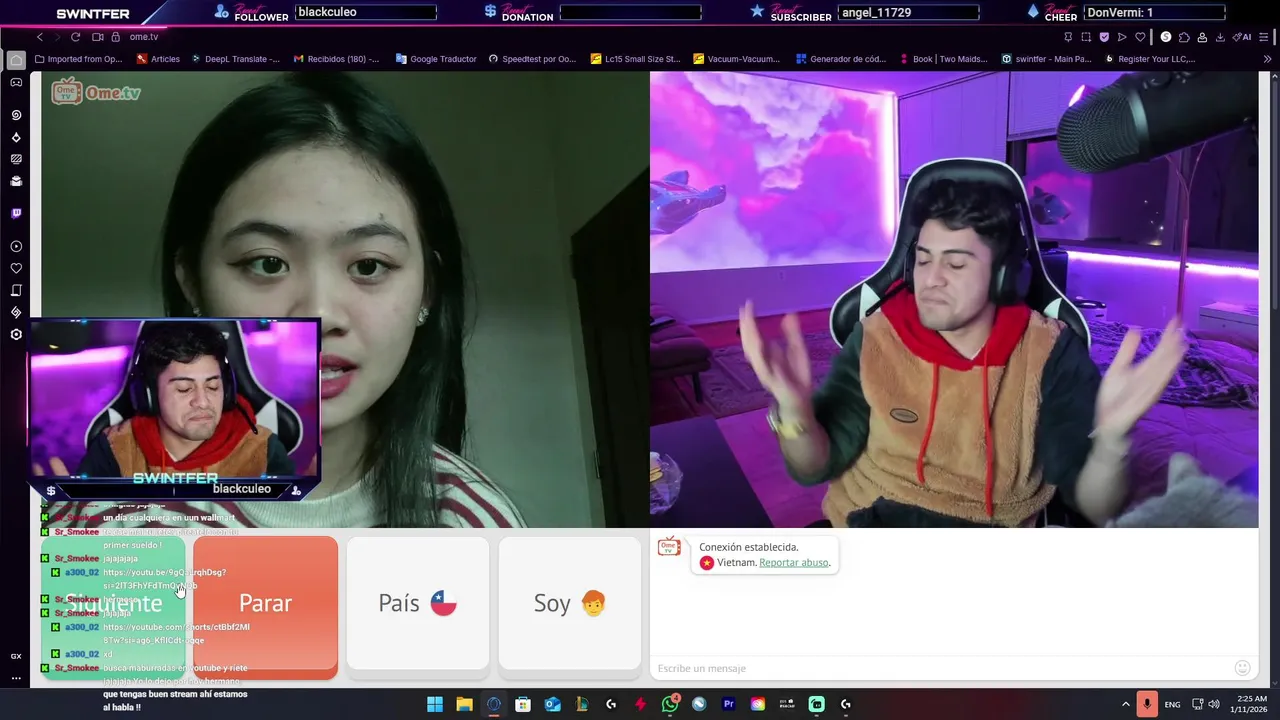The width and height of the screenshot is (1280, 720).
Task: Click Conexión establecida message
Action: [x=748, y=547]
